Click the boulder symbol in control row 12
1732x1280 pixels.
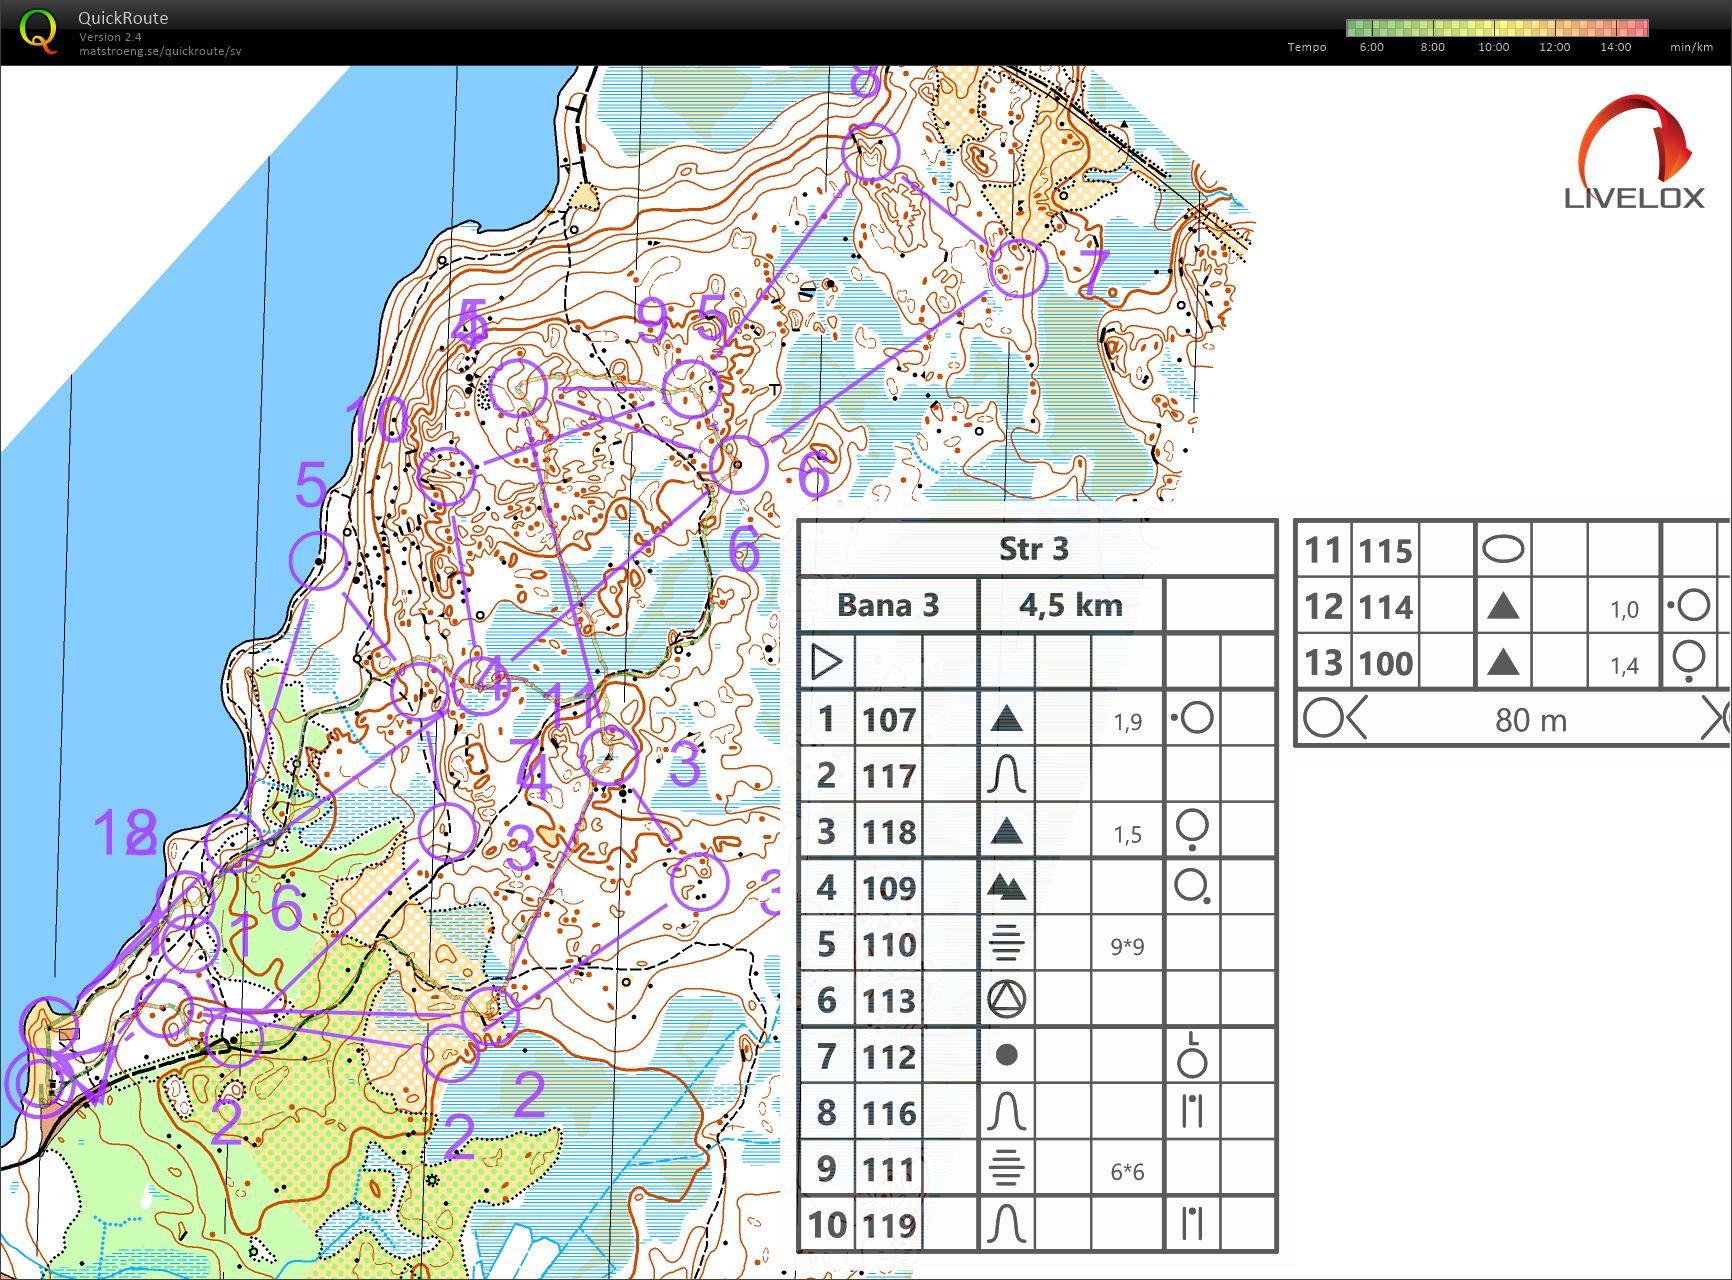click(x=1503, y=606)
